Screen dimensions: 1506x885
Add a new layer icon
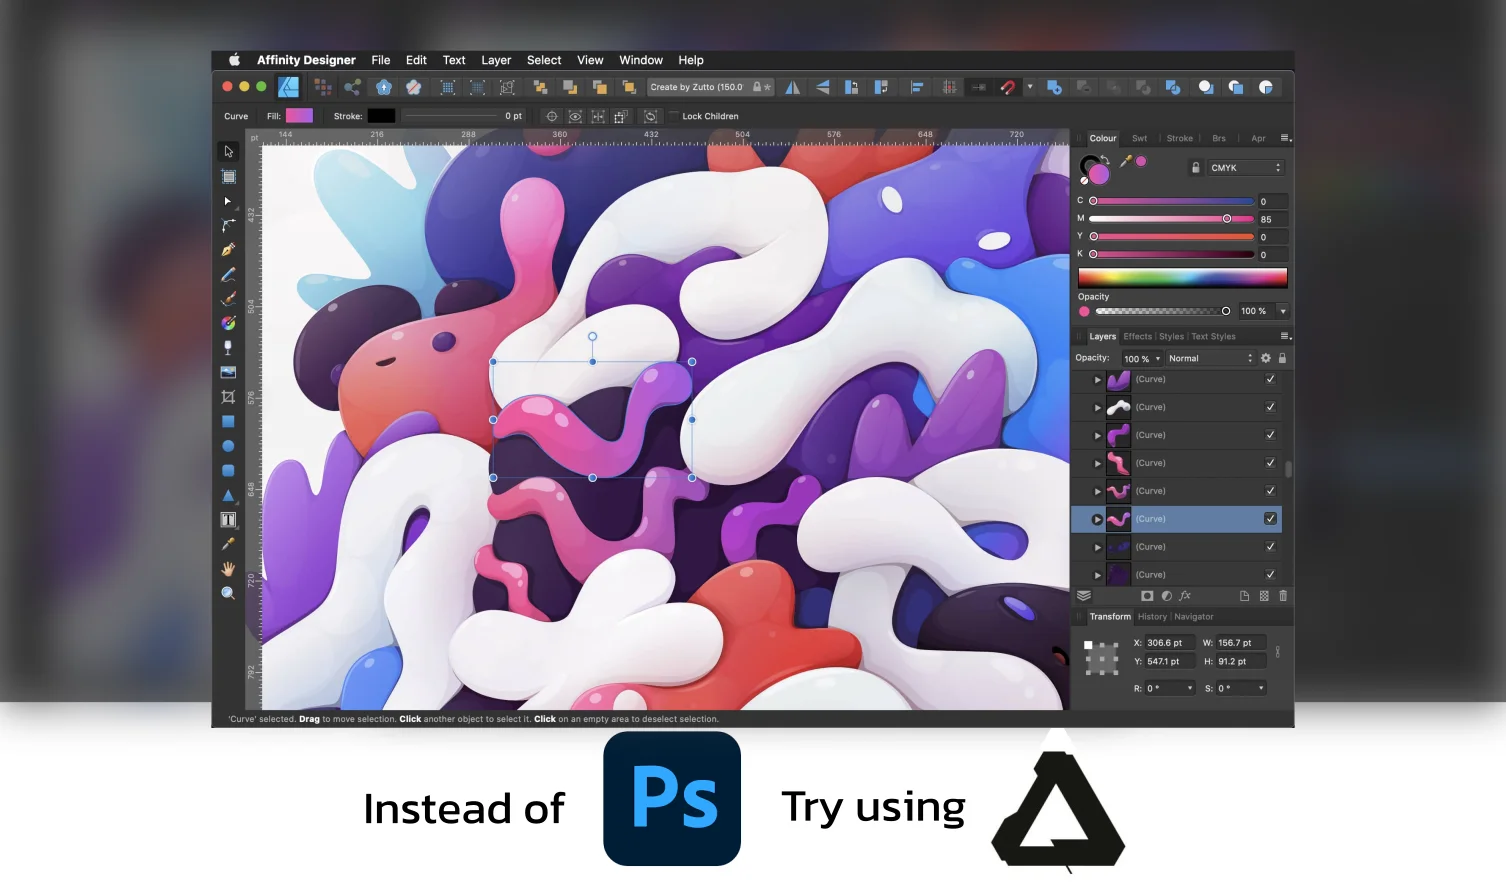(1244, 596)
